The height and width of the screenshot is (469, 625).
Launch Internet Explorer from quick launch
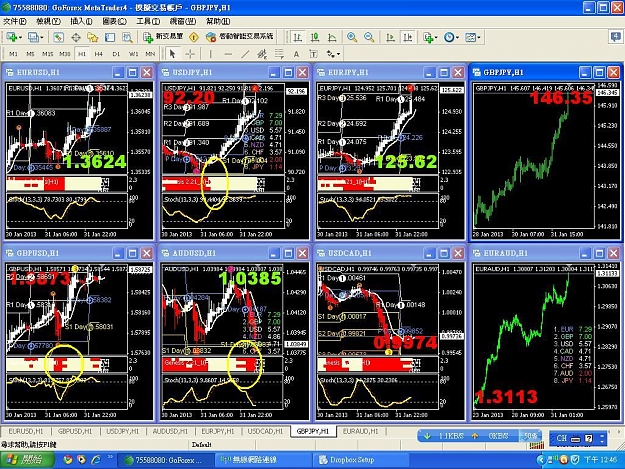96,460
